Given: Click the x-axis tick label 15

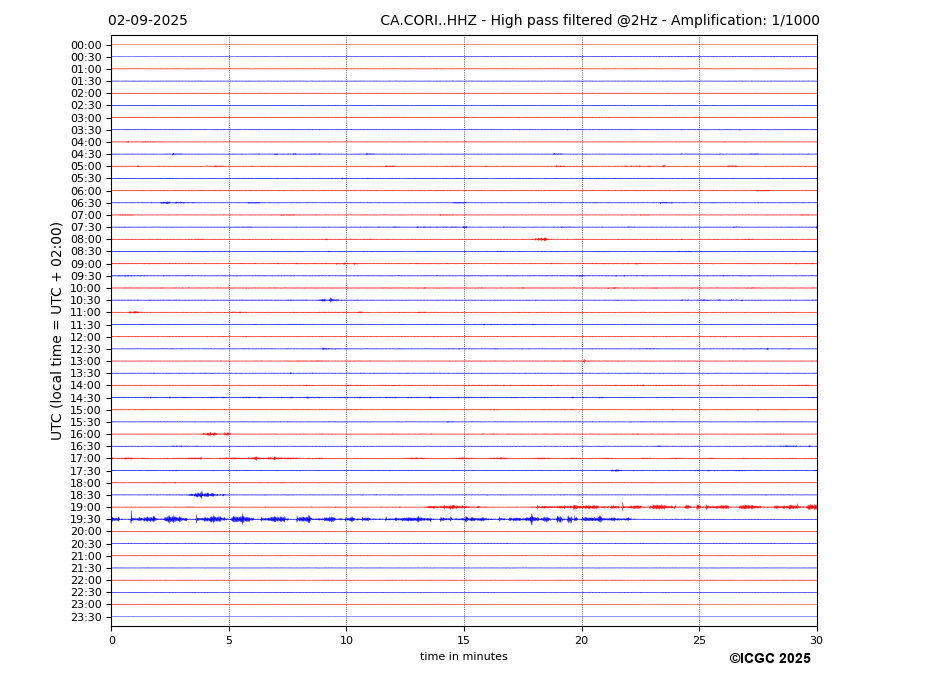Looking at the screenshot, I should (464, 640).
